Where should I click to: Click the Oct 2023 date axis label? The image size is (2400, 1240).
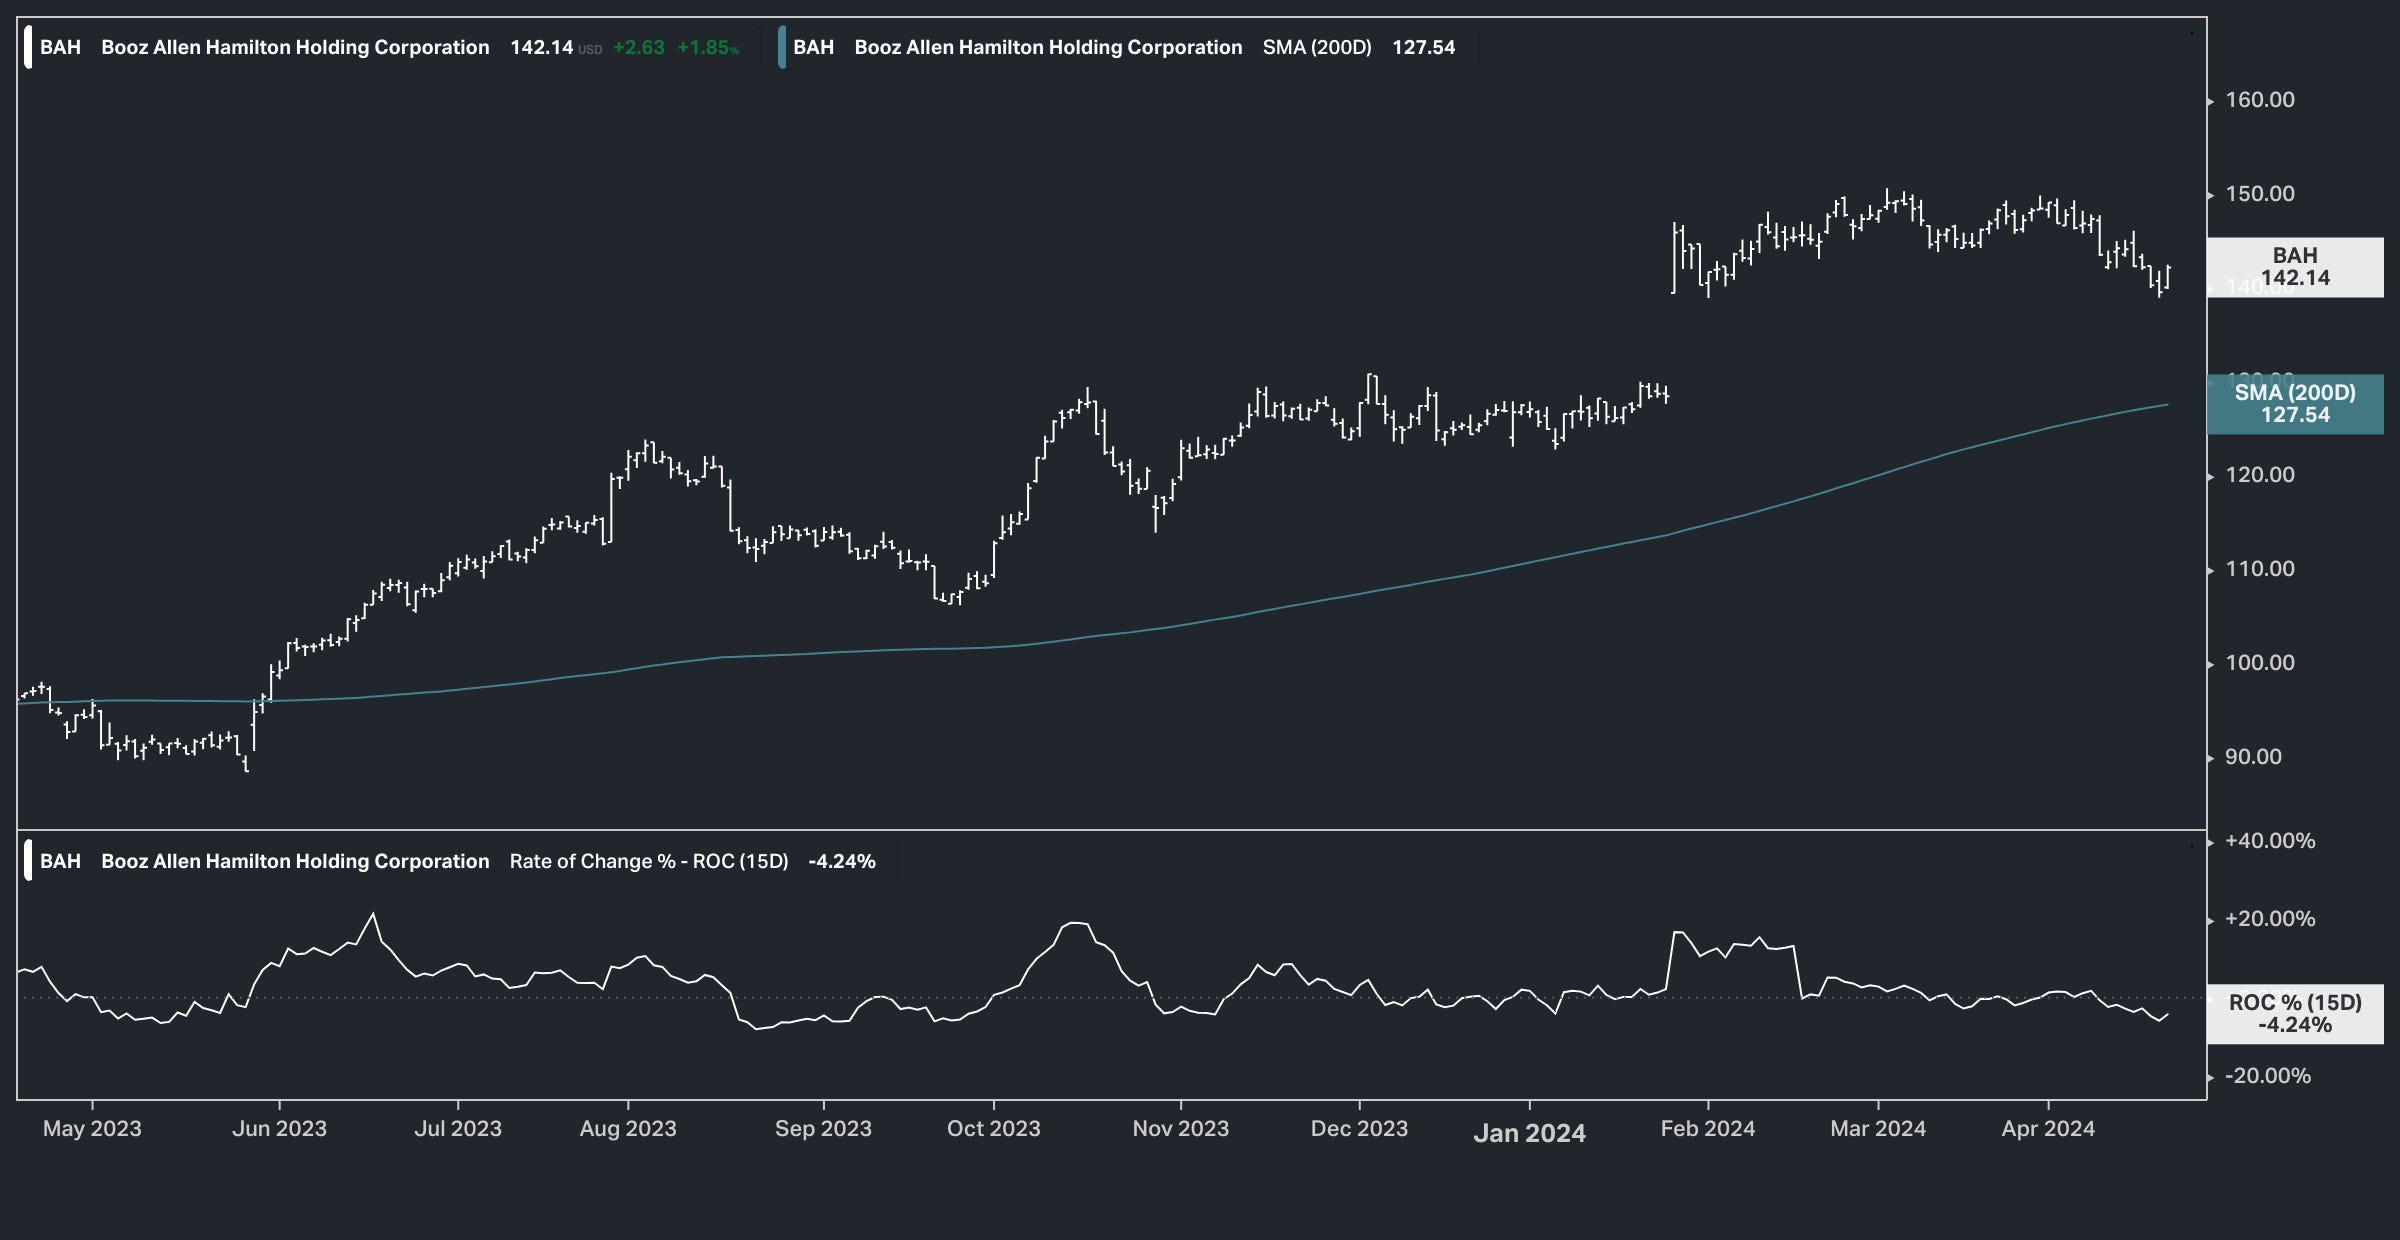(x=993, y=1129)
